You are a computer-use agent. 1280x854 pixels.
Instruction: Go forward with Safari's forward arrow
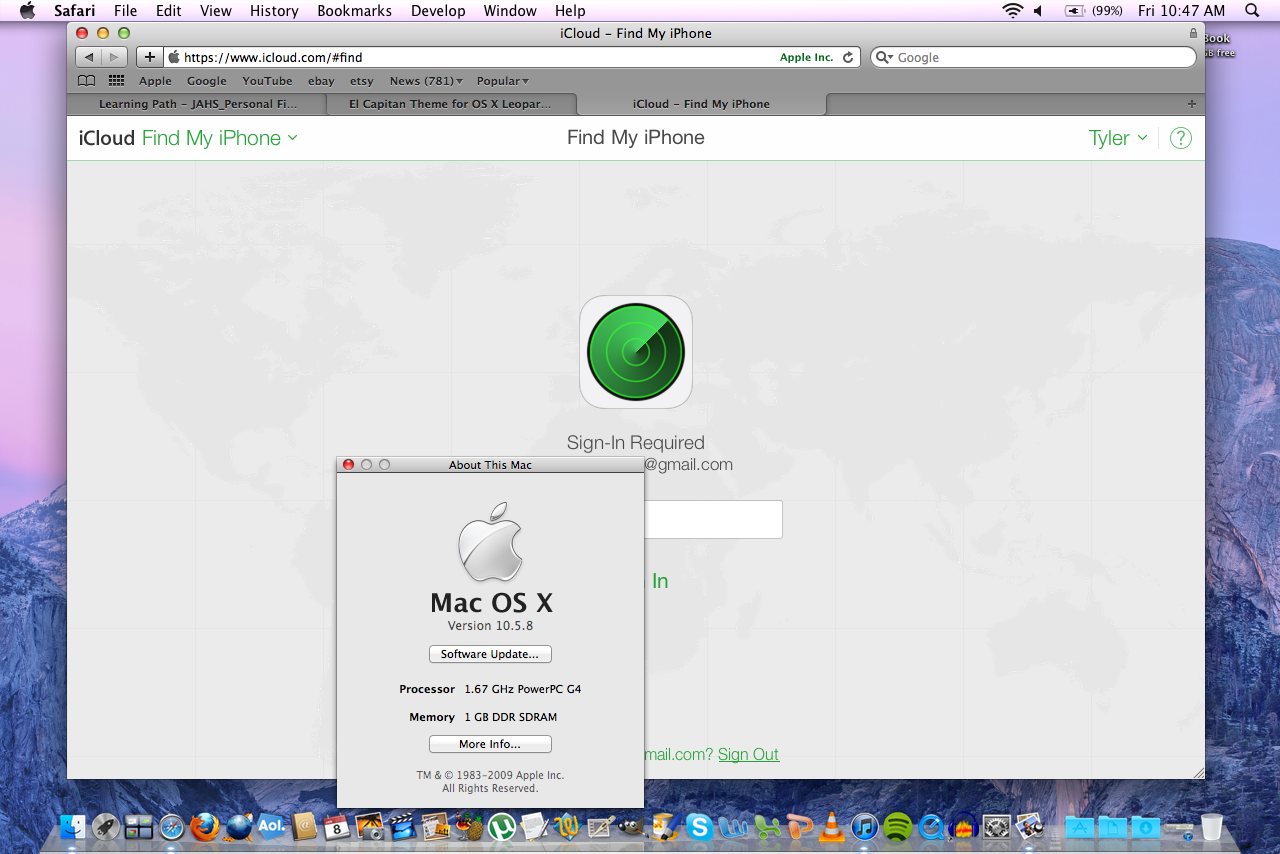tap(115, 57)
